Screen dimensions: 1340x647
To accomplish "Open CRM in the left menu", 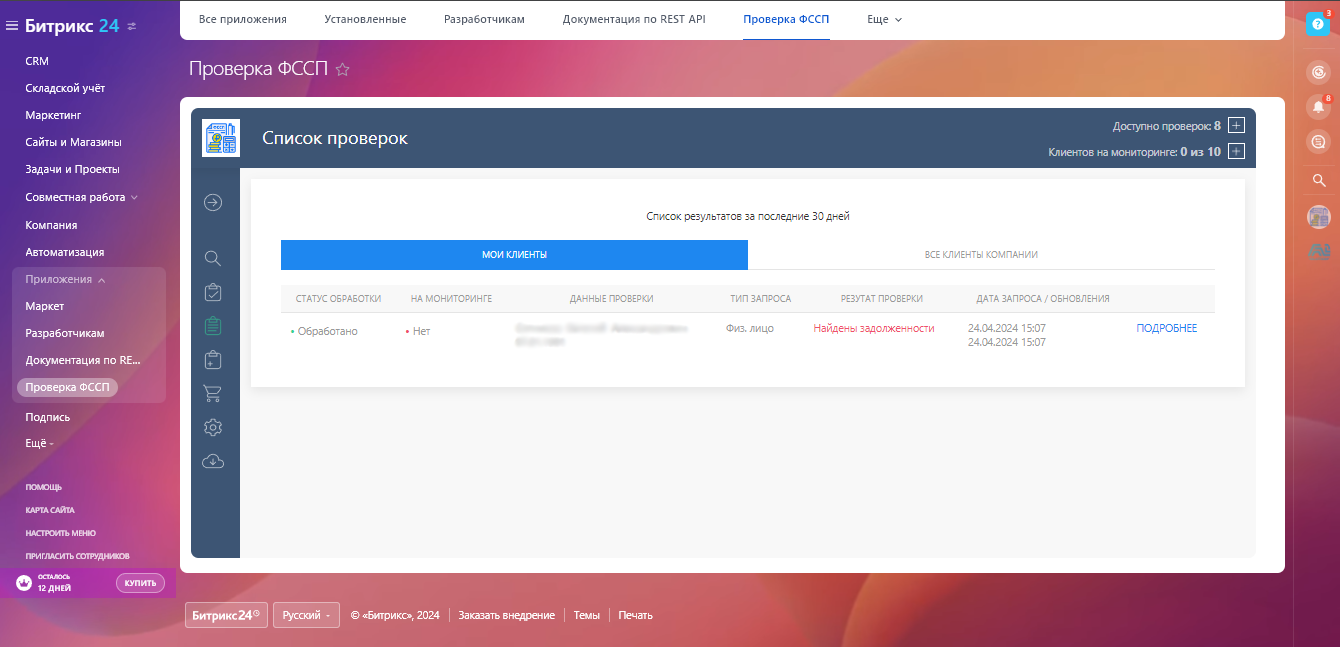I will click(x=37, y=61).
